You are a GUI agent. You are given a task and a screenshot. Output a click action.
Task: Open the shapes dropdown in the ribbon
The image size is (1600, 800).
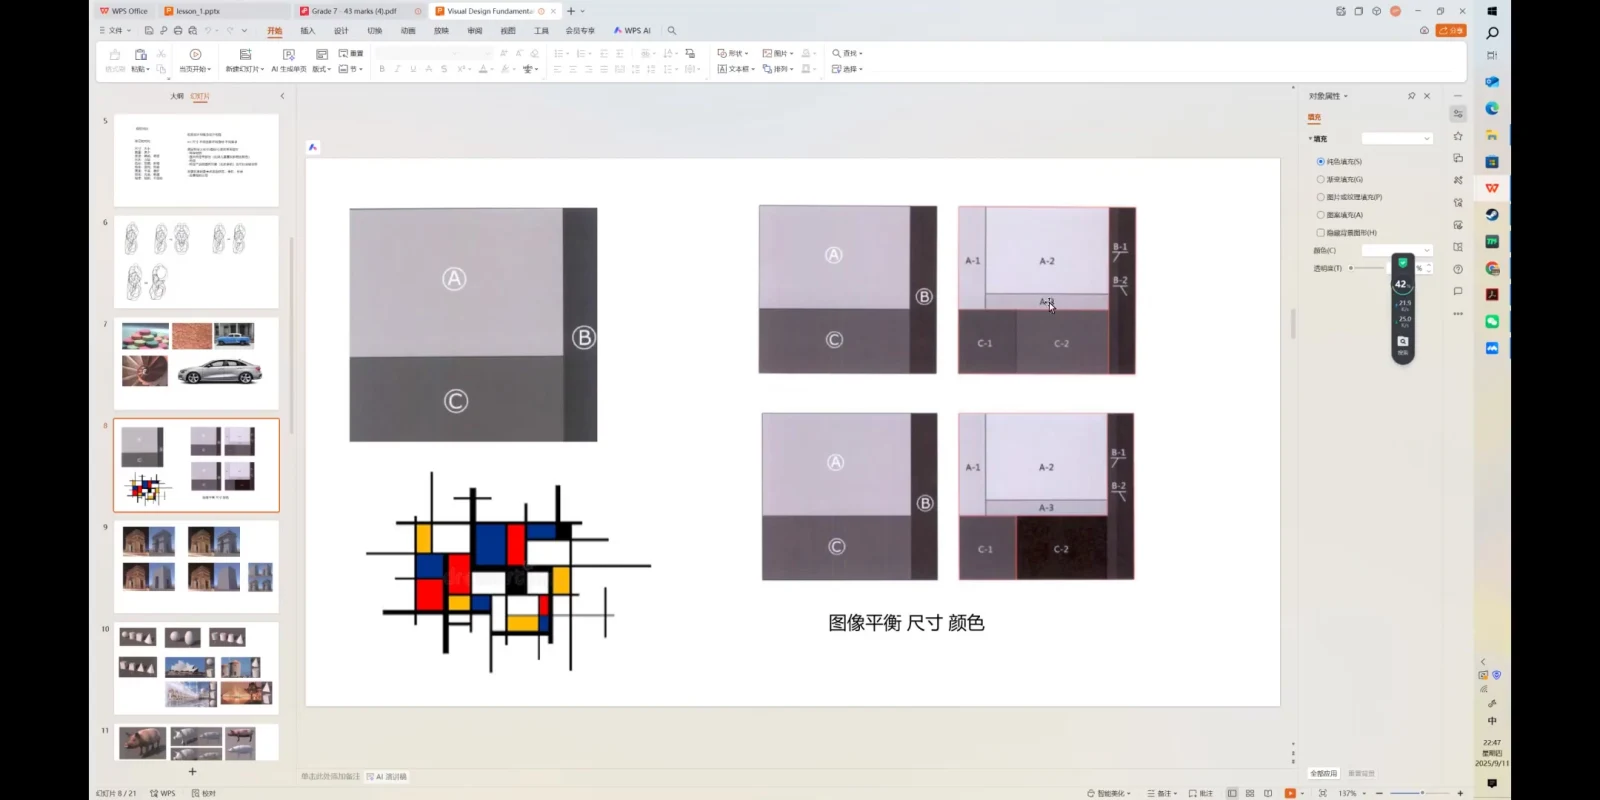pyautogui.click(x=733, y=53)
